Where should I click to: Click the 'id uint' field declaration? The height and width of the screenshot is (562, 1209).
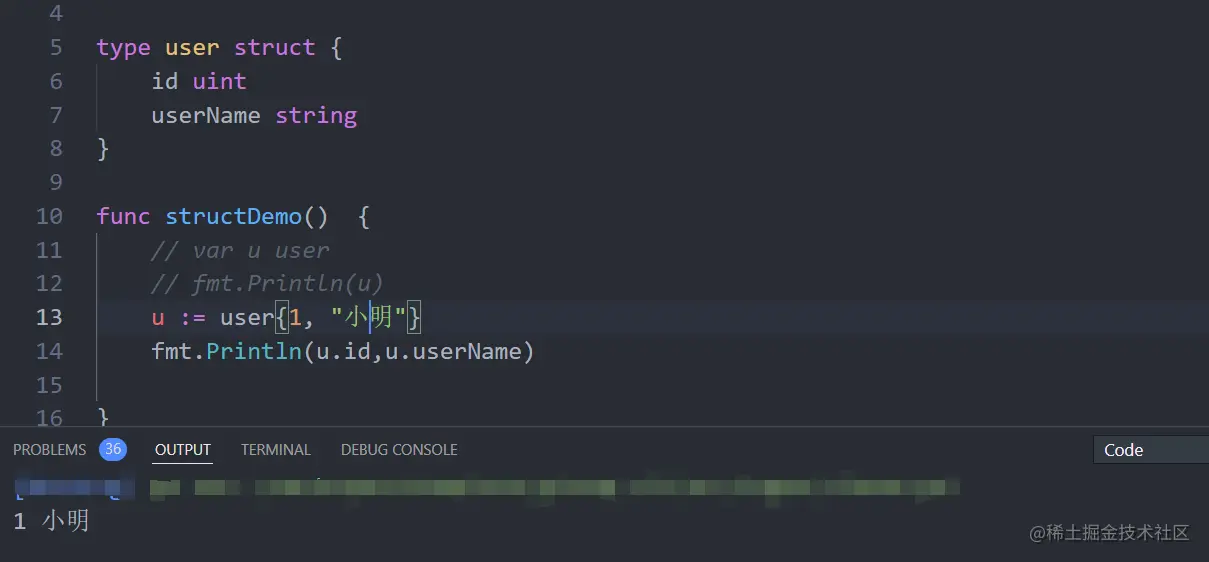click(199, 81)
